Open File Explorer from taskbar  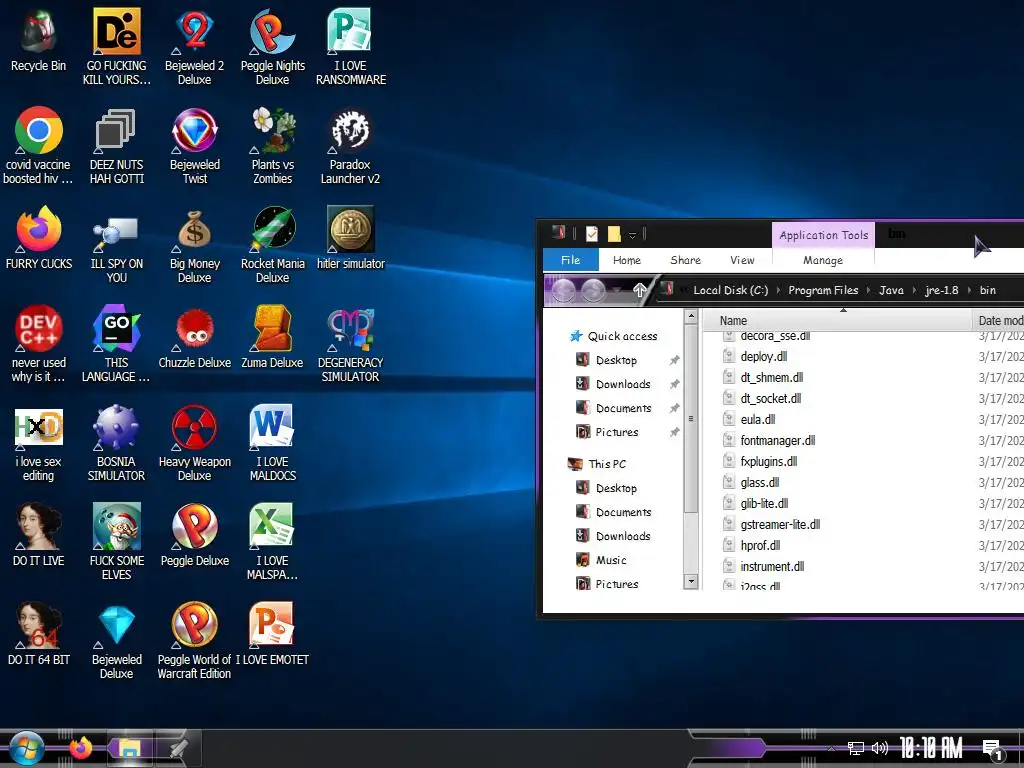pos(129,748)
